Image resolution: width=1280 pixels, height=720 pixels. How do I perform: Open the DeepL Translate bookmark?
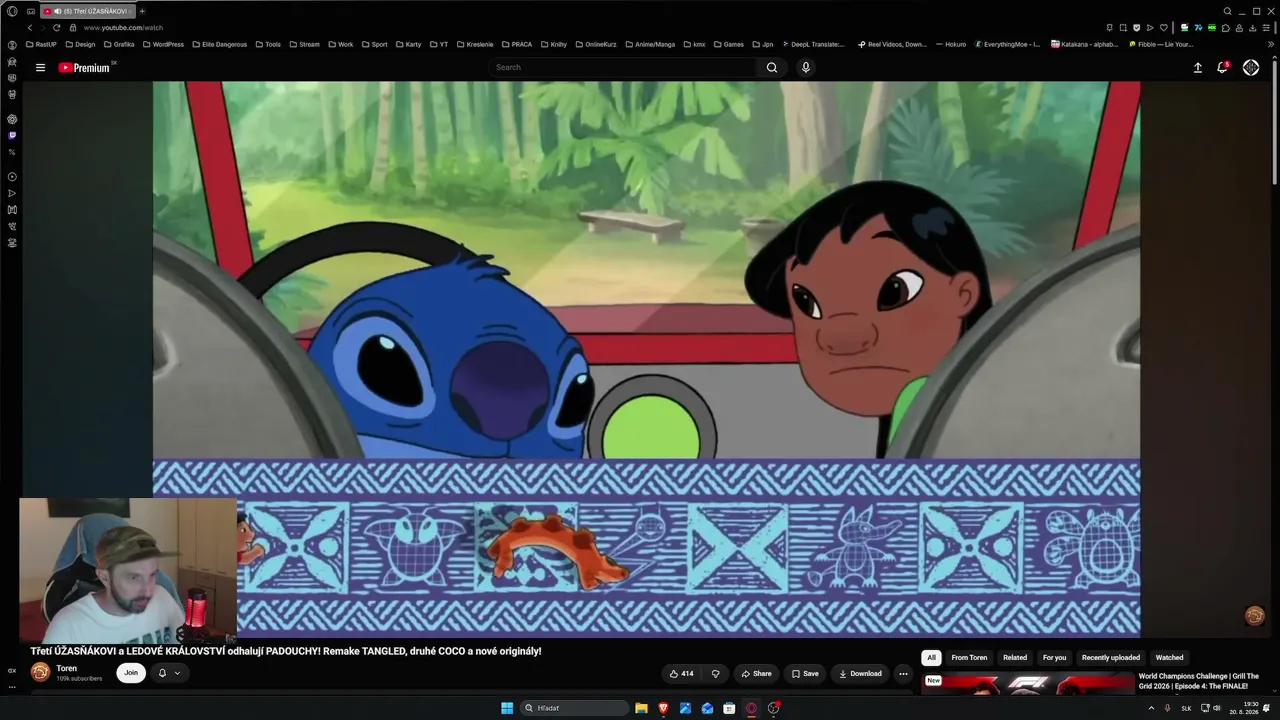click(813, 44)
